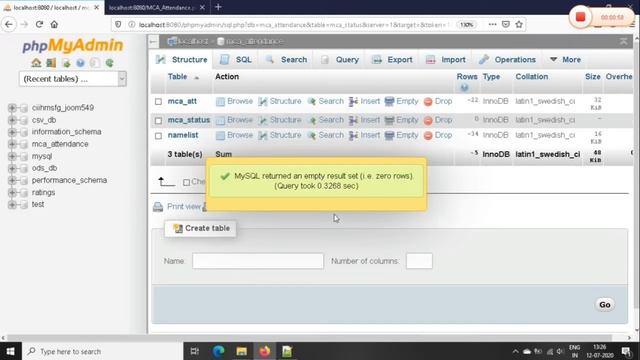Click the Print view printer icon
Image resolution: width=640 pixels, height=360 pixels.
(x=158, y=207)
